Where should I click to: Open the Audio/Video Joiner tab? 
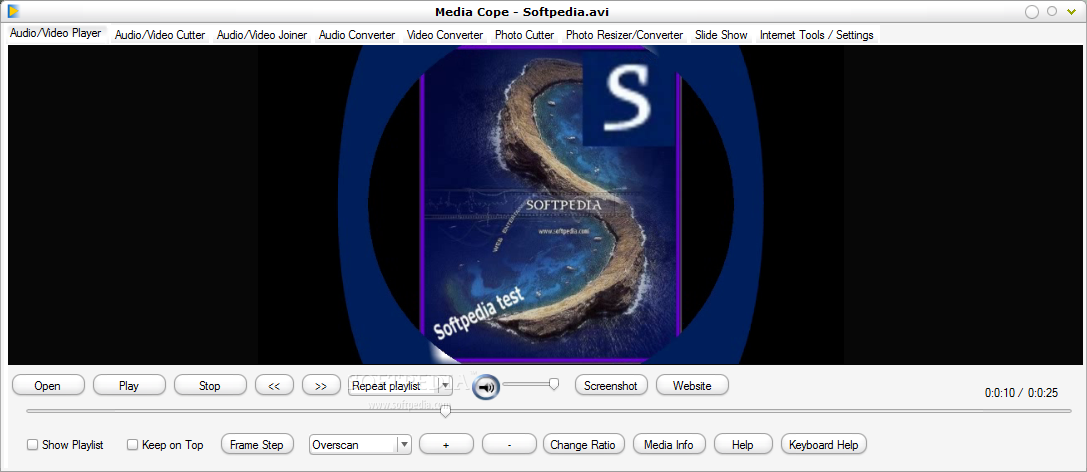pos(262,35)
